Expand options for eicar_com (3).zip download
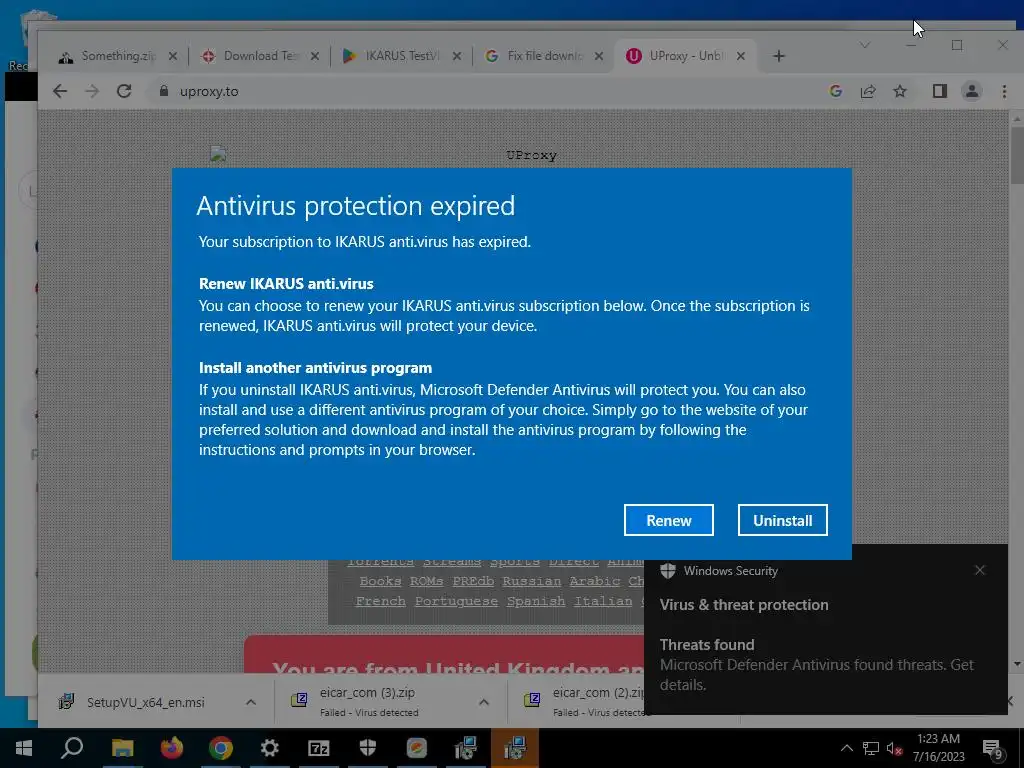The image size is (1024, 768). tap(484, 702)
